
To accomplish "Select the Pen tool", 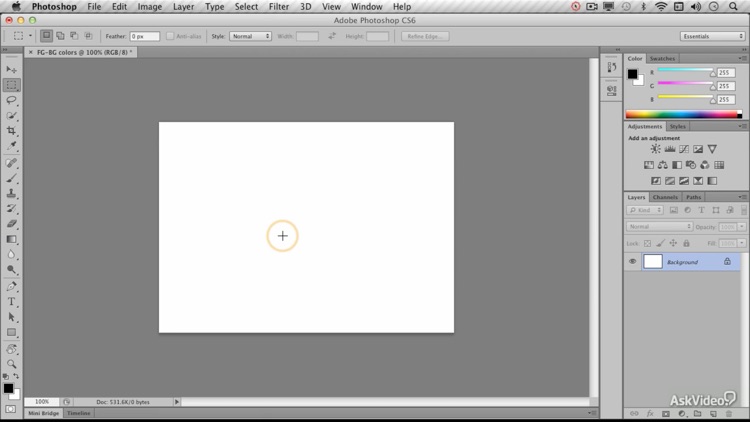I will coord(11,287).
